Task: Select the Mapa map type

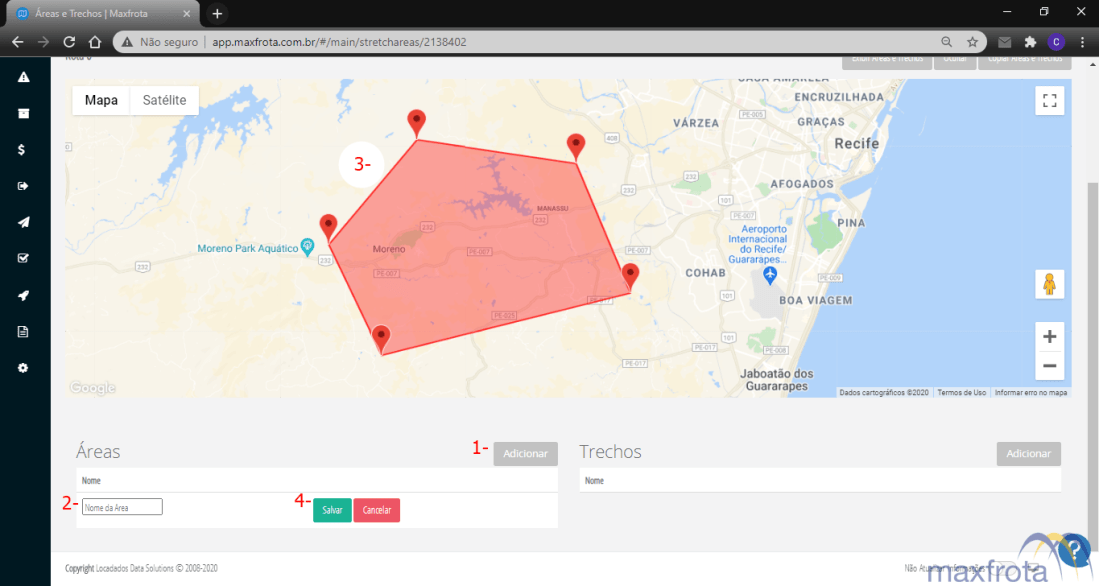Action: coord(101,100)
